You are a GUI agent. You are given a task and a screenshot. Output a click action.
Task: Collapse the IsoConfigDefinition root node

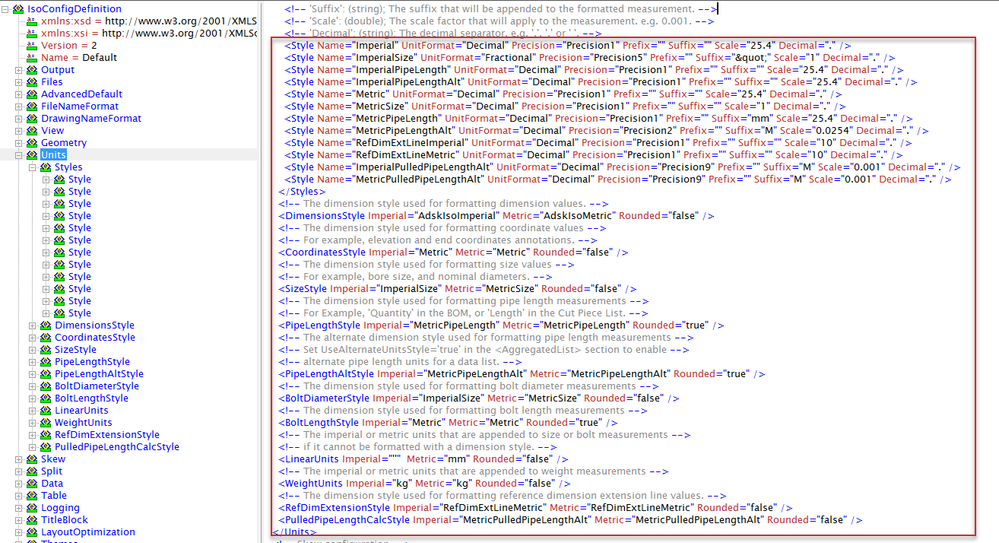point(5,9)
